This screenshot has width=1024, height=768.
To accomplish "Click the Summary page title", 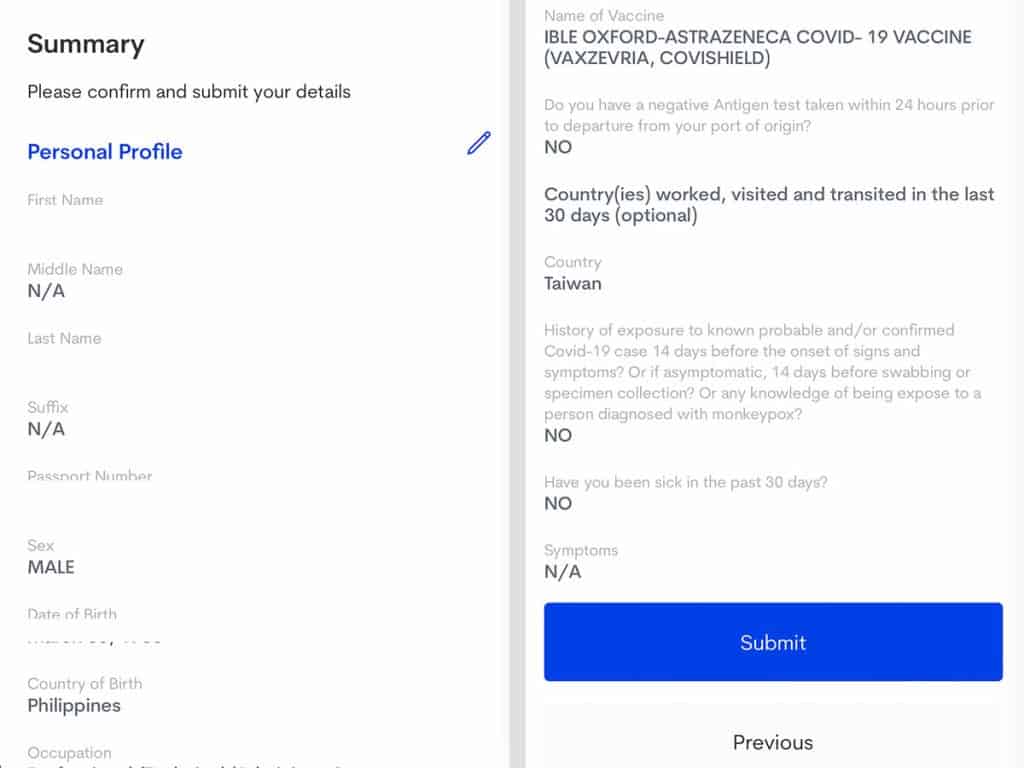I will 86,44.
